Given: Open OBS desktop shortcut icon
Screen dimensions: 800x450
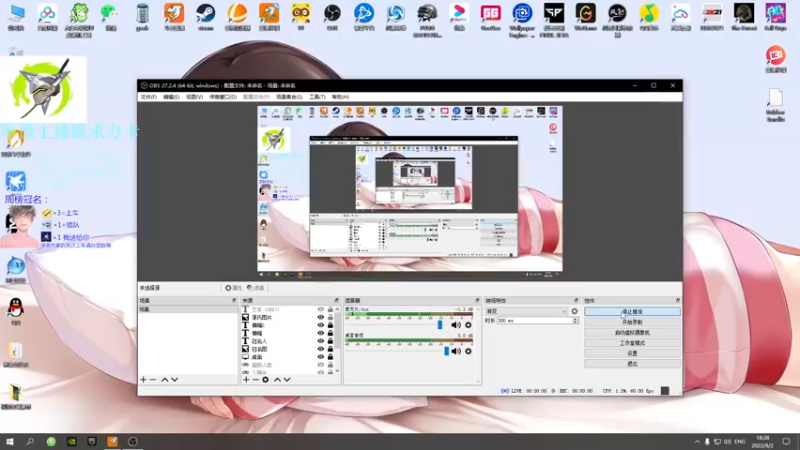Looking at the screenshot, I should [x=332, y=17].
